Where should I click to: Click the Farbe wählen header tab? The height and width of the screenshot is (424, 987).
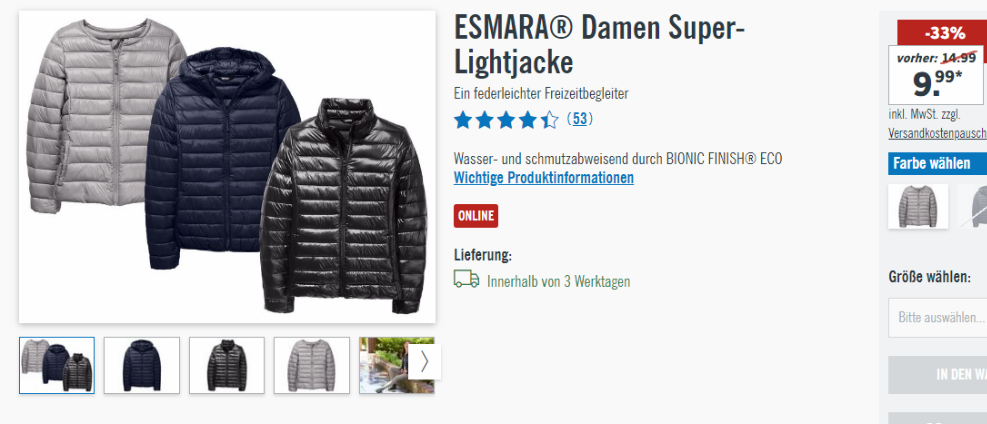pos(938,164)
